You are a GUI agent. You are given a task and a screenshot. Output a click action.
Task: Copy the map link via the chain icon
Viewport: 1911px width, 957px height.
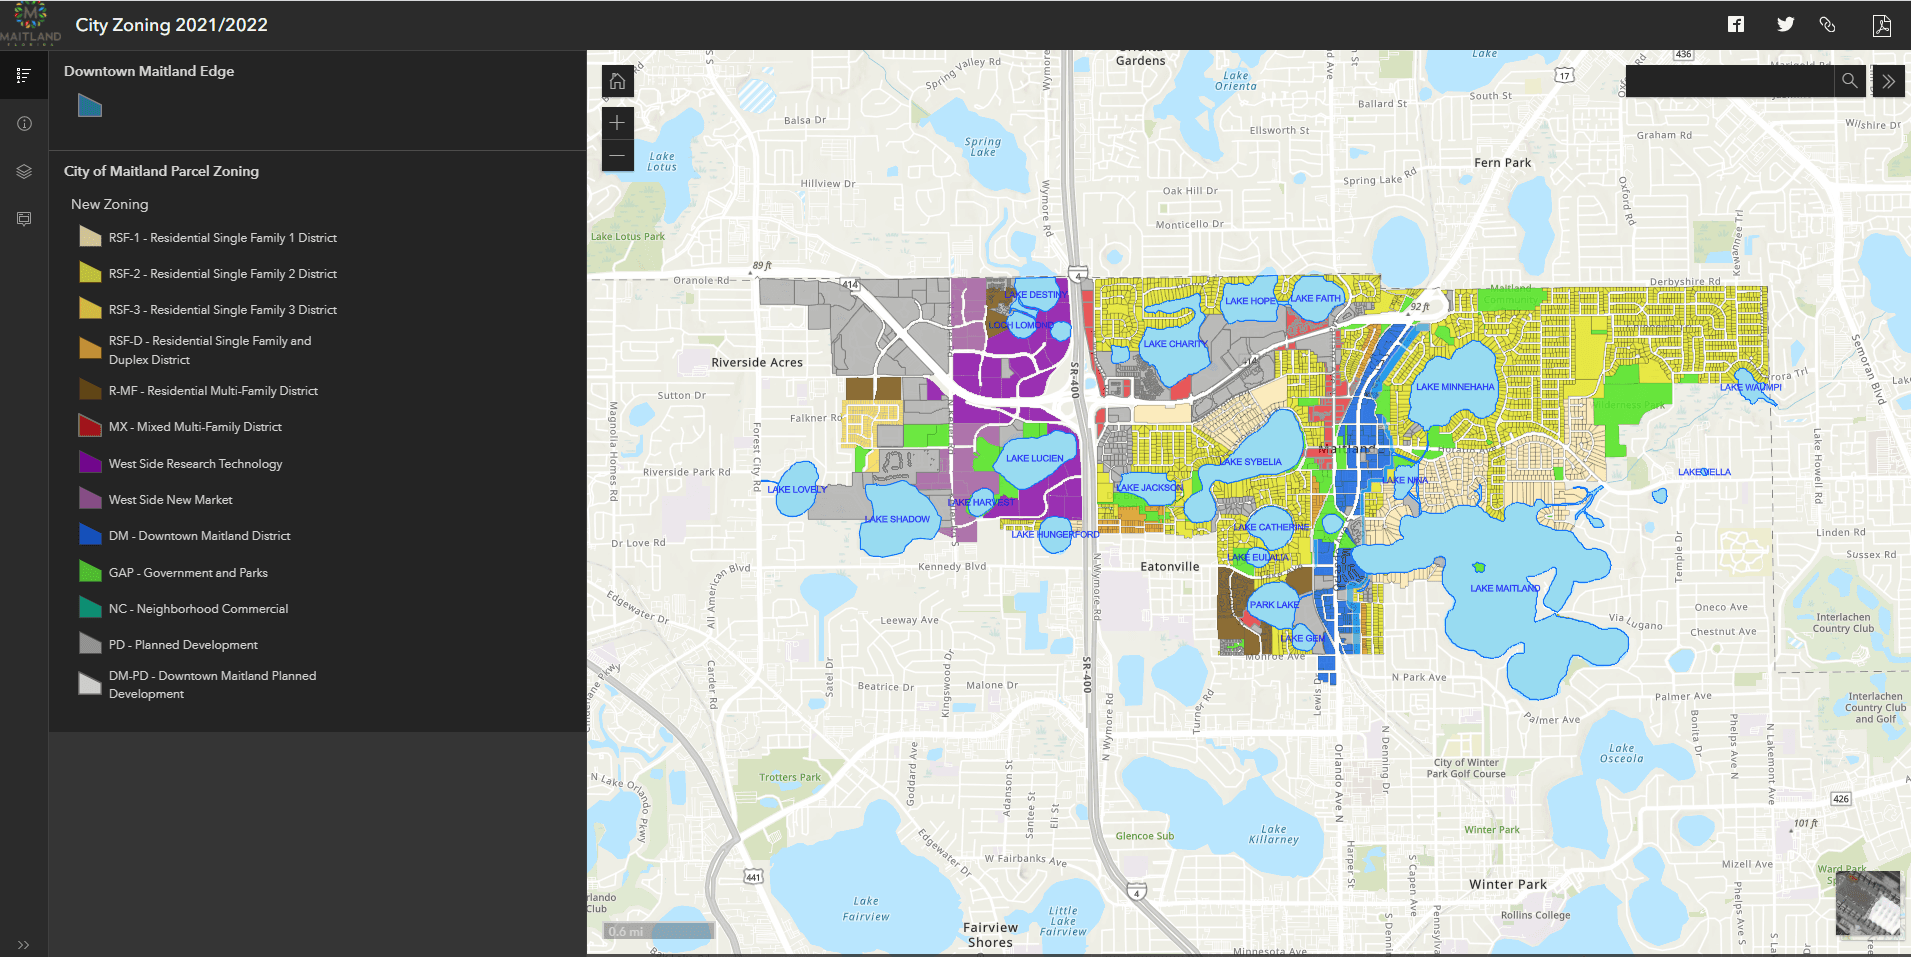tap(1830, 24)
